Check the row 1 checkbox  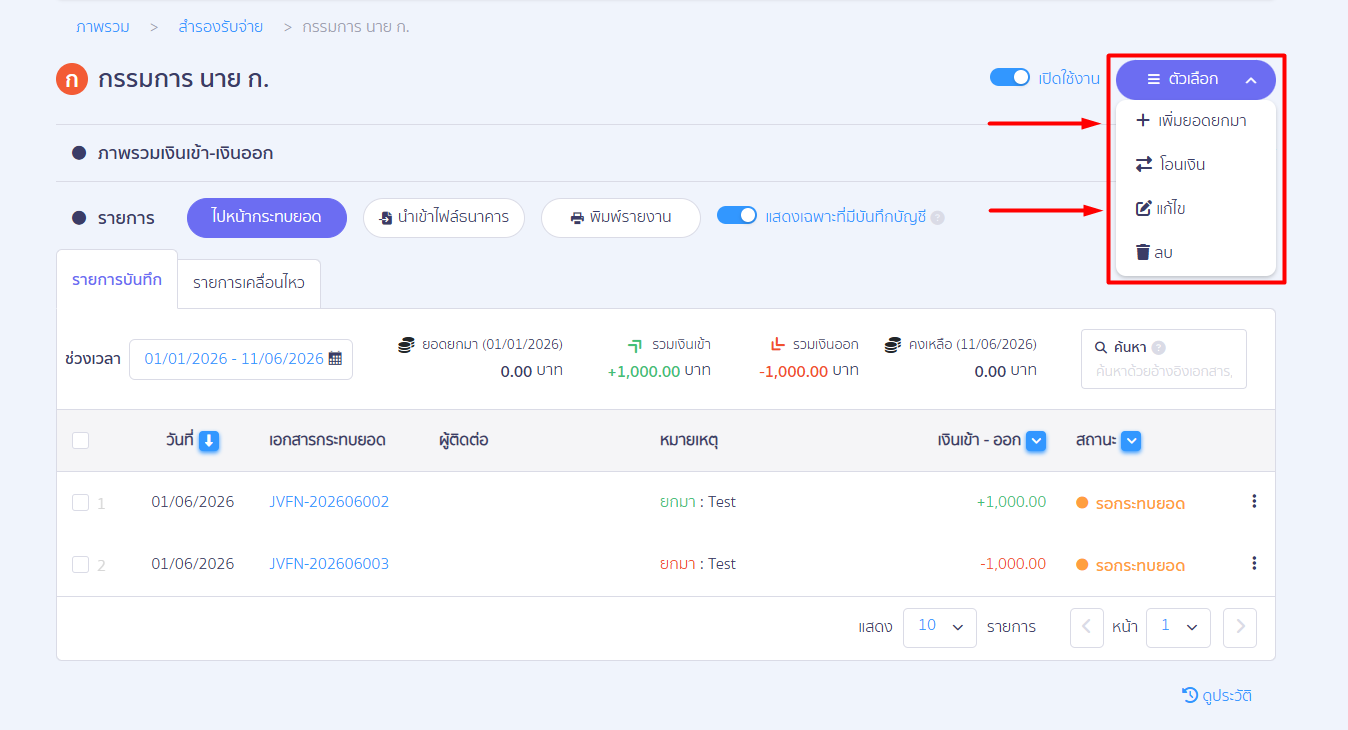(x=81, y=502)
